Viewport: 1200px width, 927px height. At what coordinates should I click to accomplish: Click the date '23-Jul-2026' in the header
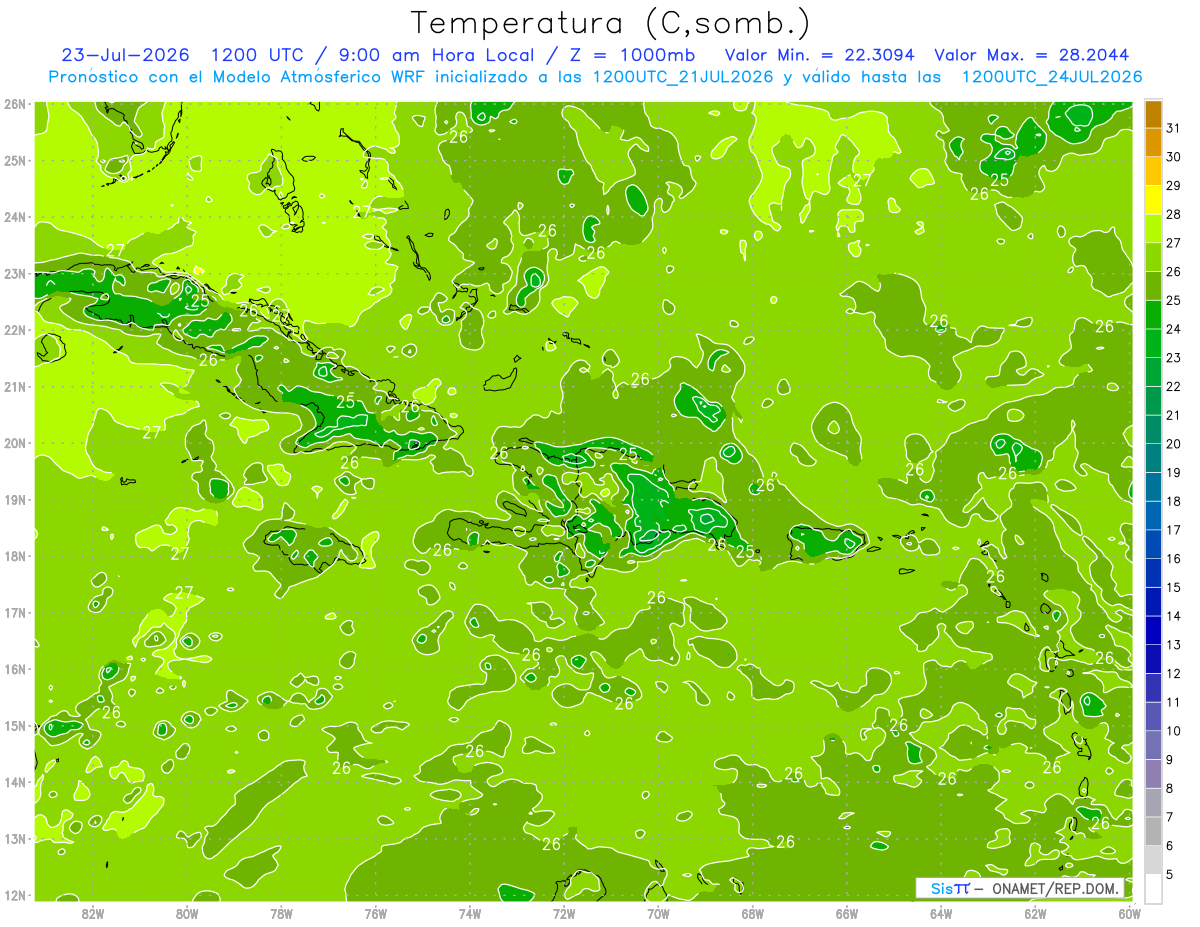pyautogui.click(x=128, y=55)
